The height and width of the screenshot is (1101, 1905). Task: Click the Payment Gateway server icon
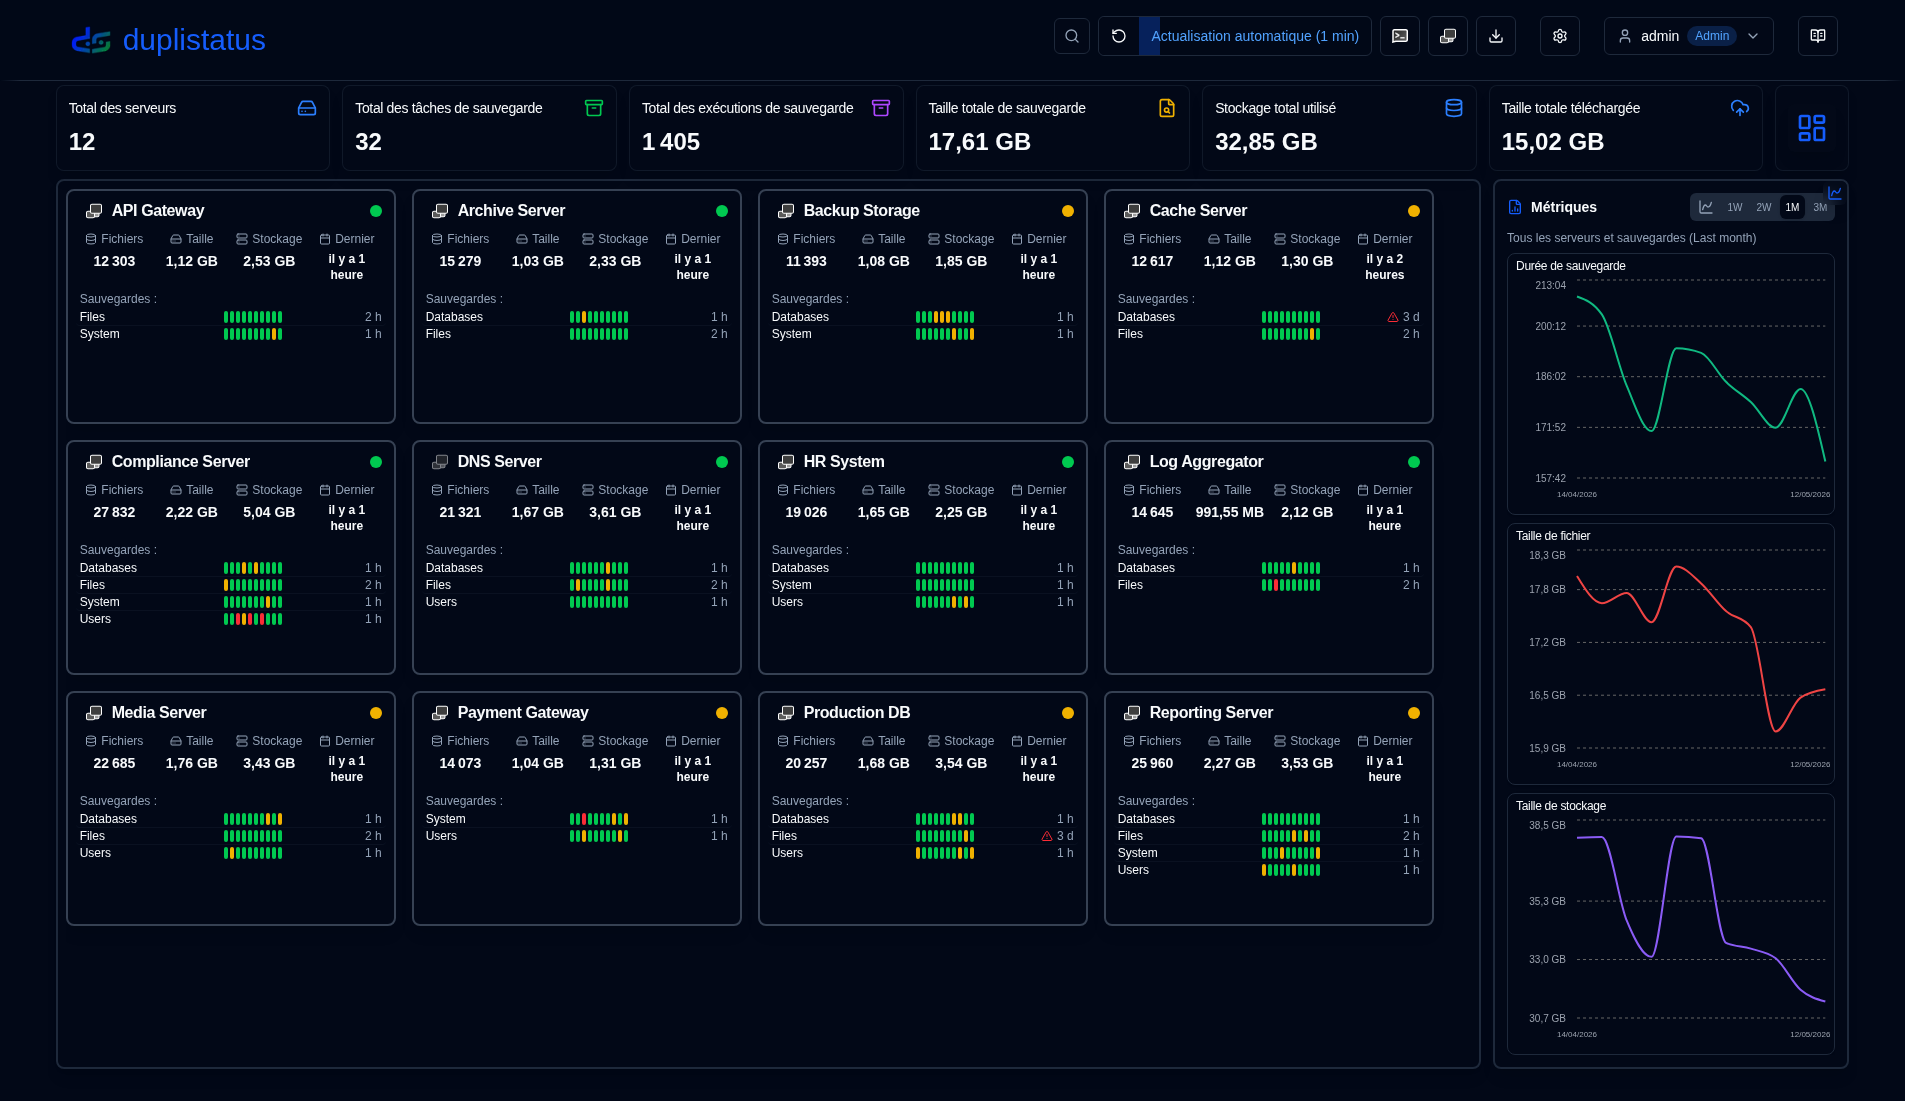pyautogui.click(x=440, y=713)
